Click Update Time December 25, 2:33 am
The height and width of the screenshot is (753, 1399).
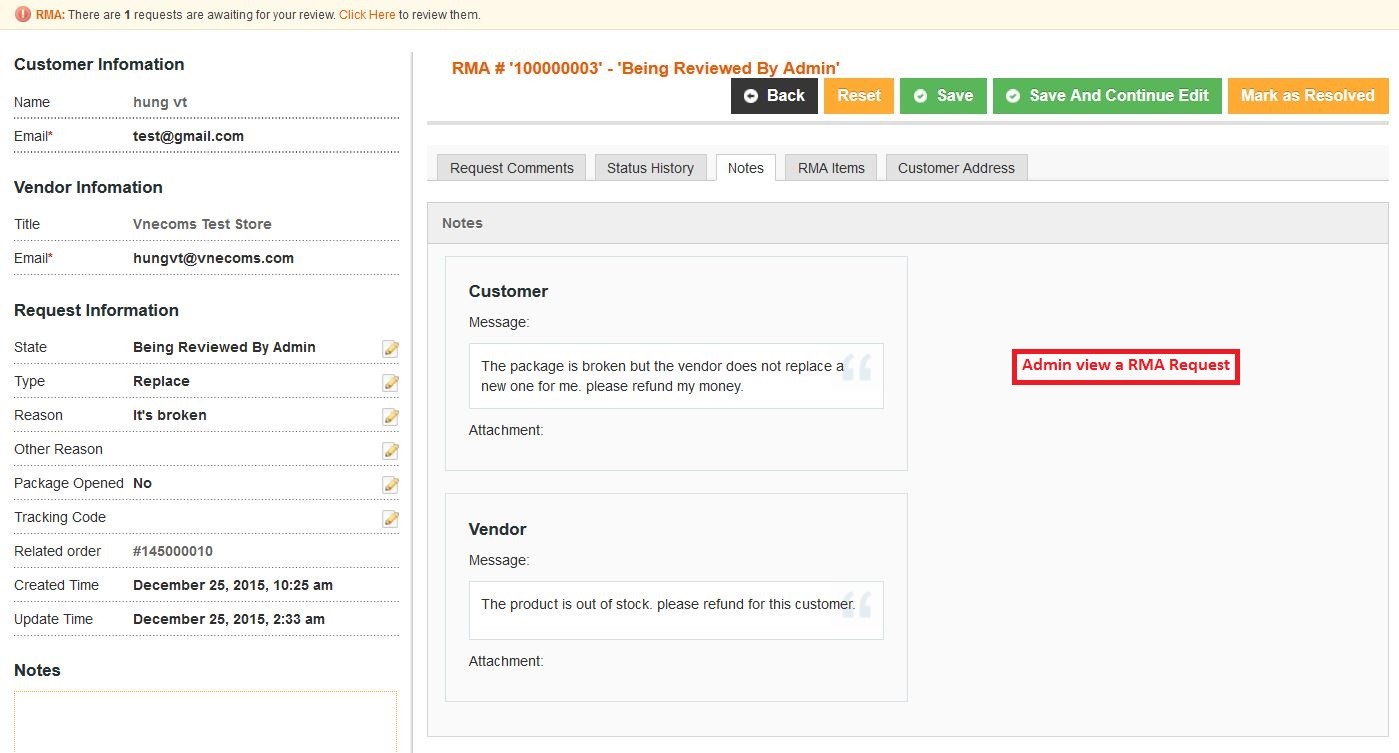pos(229,619)
